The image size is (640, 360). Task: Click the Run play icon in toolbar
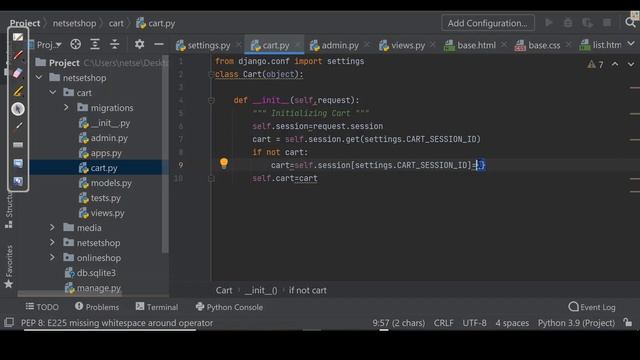[549, 22]
